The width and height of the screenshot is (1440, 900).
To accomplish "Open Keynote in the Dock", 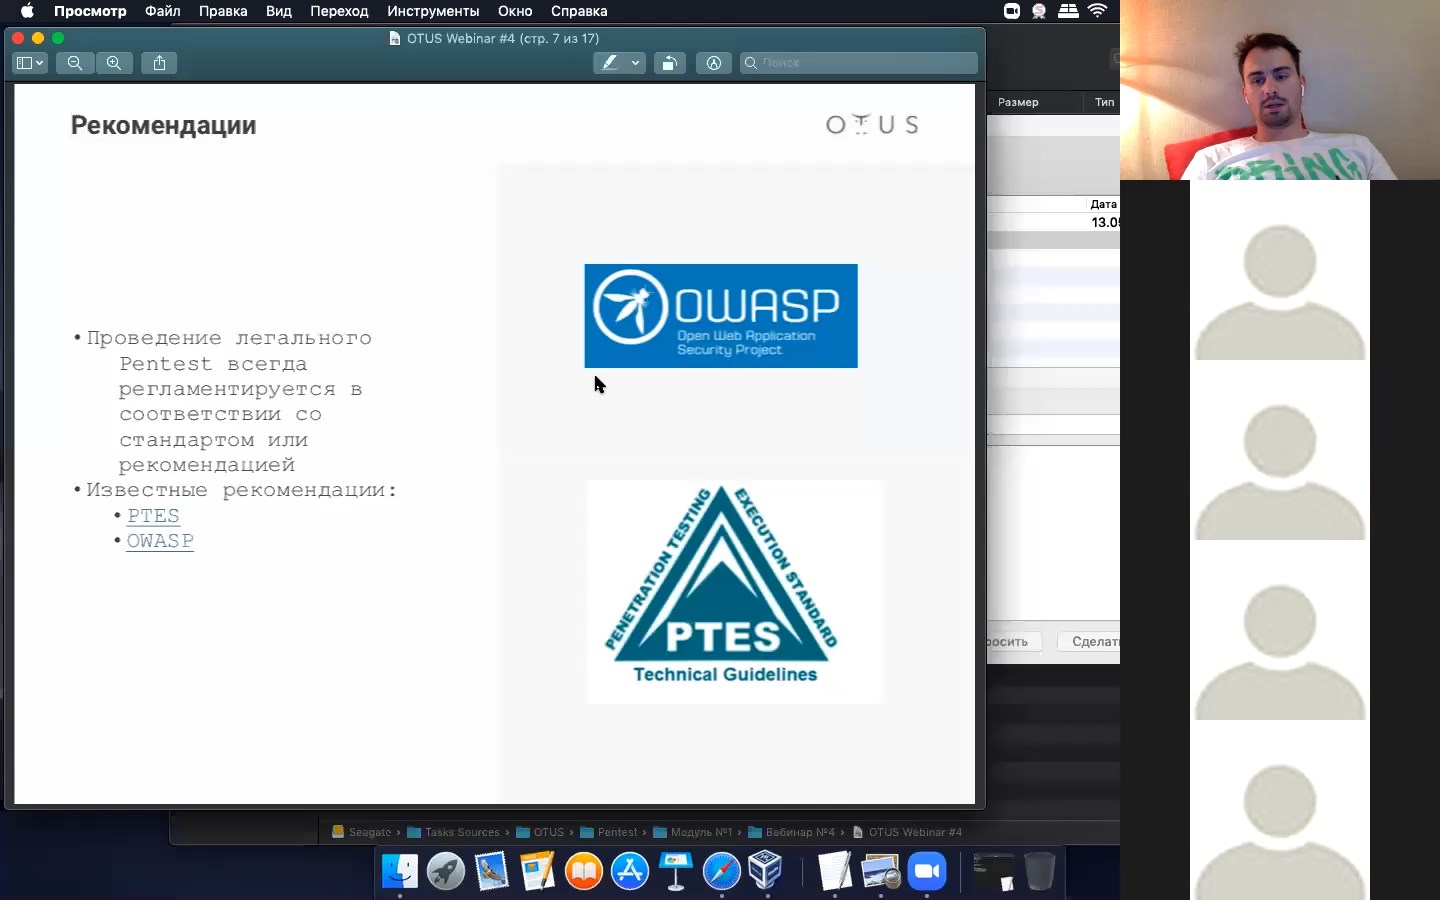I will [676, 871].
